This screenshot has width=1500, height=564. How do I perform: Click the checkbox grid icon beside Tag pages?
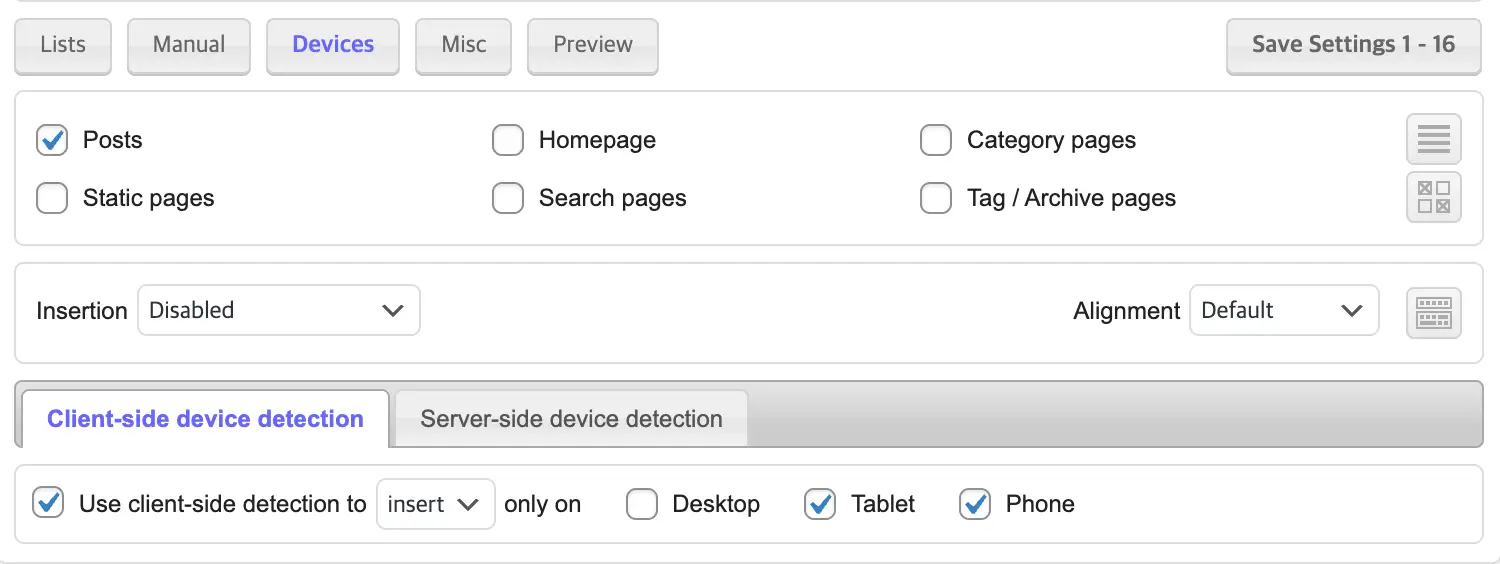1433,197
